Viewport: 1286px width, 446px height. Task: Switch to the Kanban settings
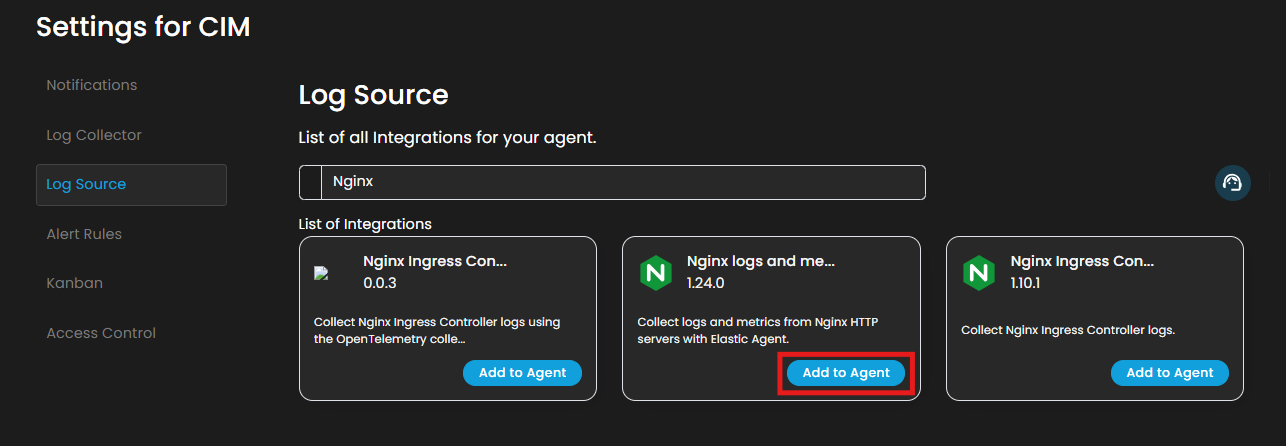pyautogui.click(x=75, y=283)
